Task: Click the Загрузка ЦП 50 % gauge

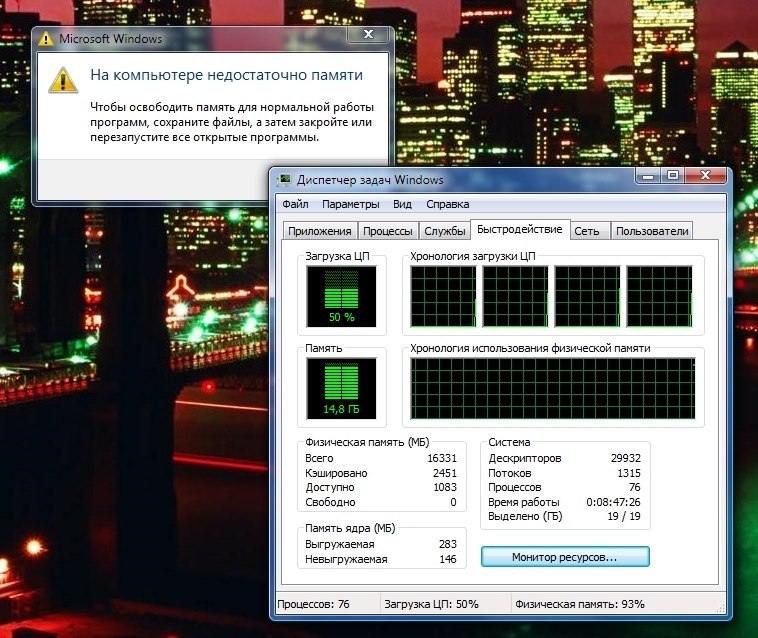Action: pos(341,296)
